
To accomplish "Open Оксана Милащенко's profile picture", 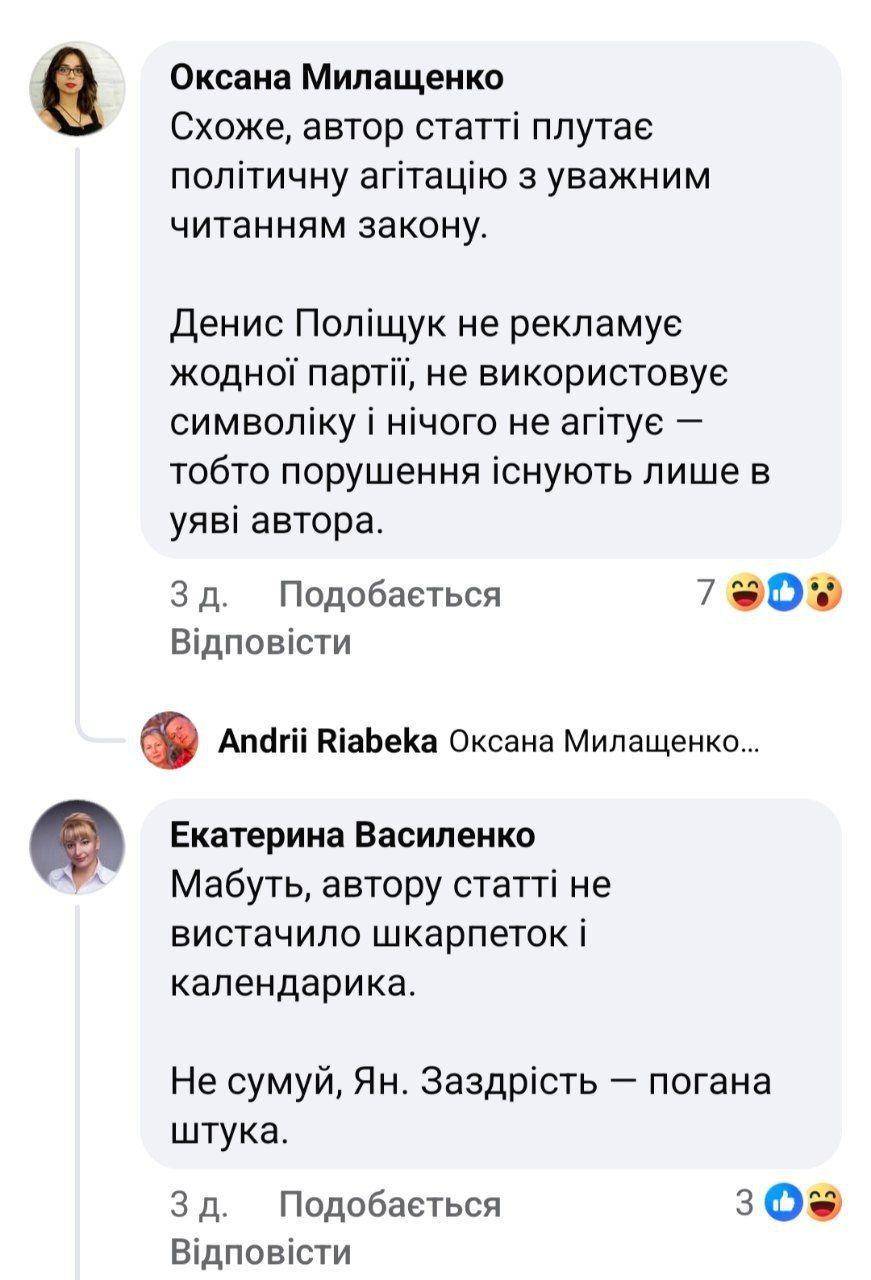I will coord(81,88).
